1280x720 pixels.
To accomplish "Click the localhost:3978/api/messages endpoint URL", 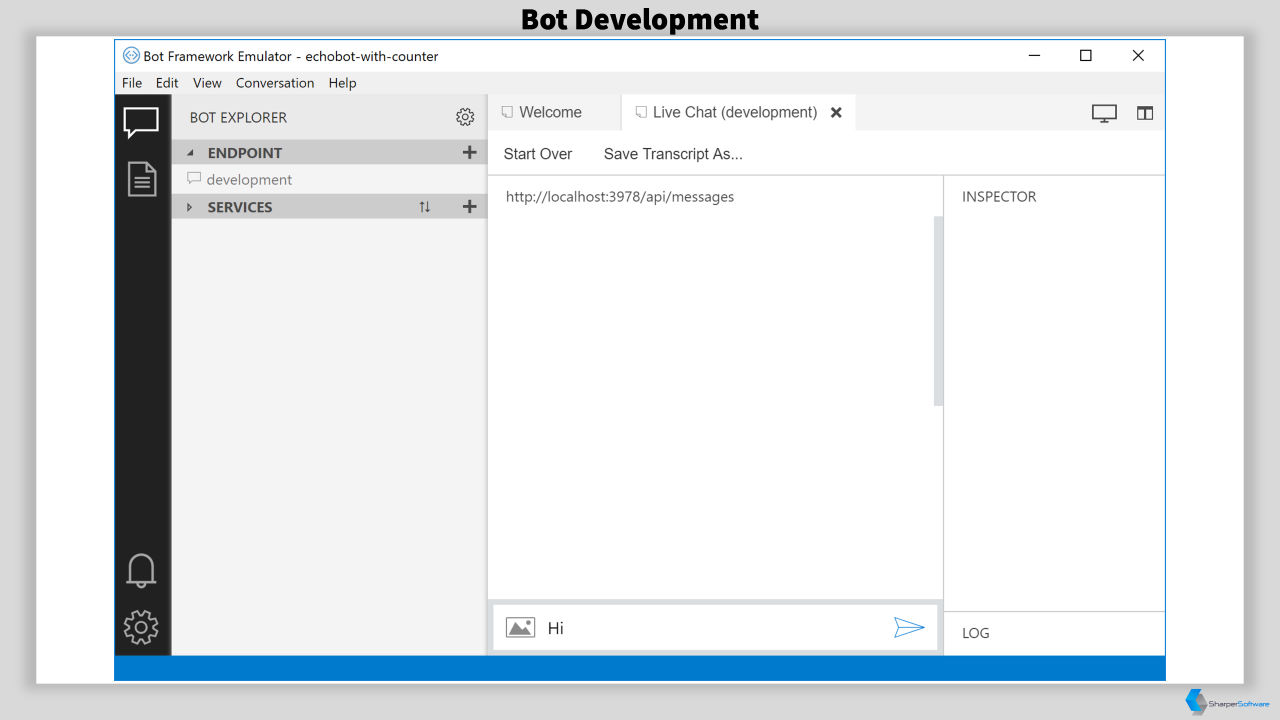I will 620,197.
